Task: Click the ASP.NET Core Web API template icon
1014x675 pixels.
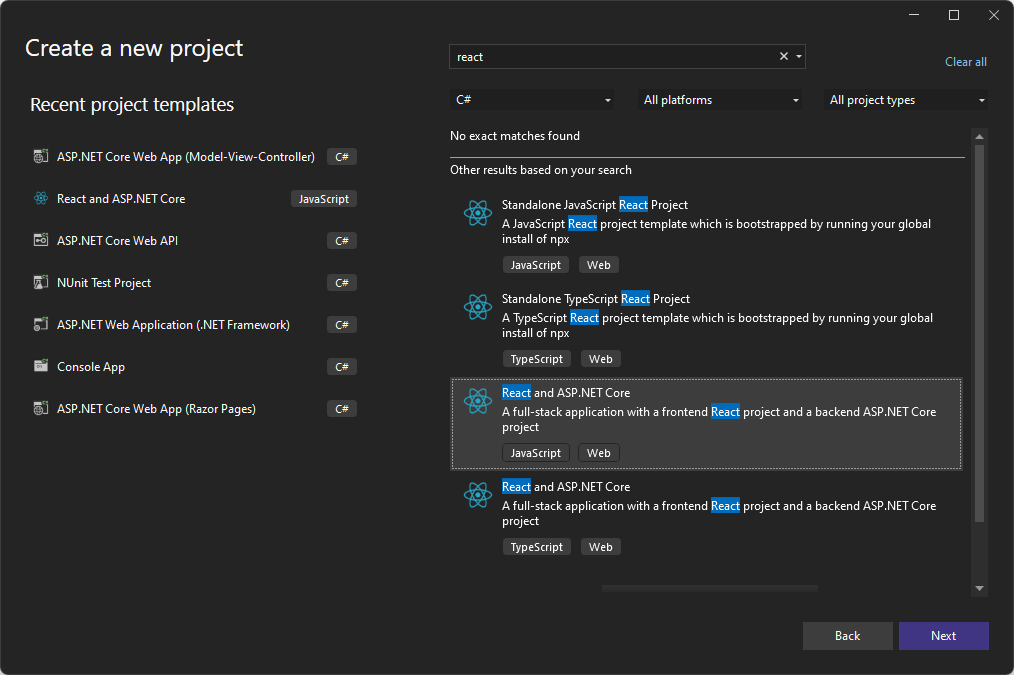Action: coord(41,241)
